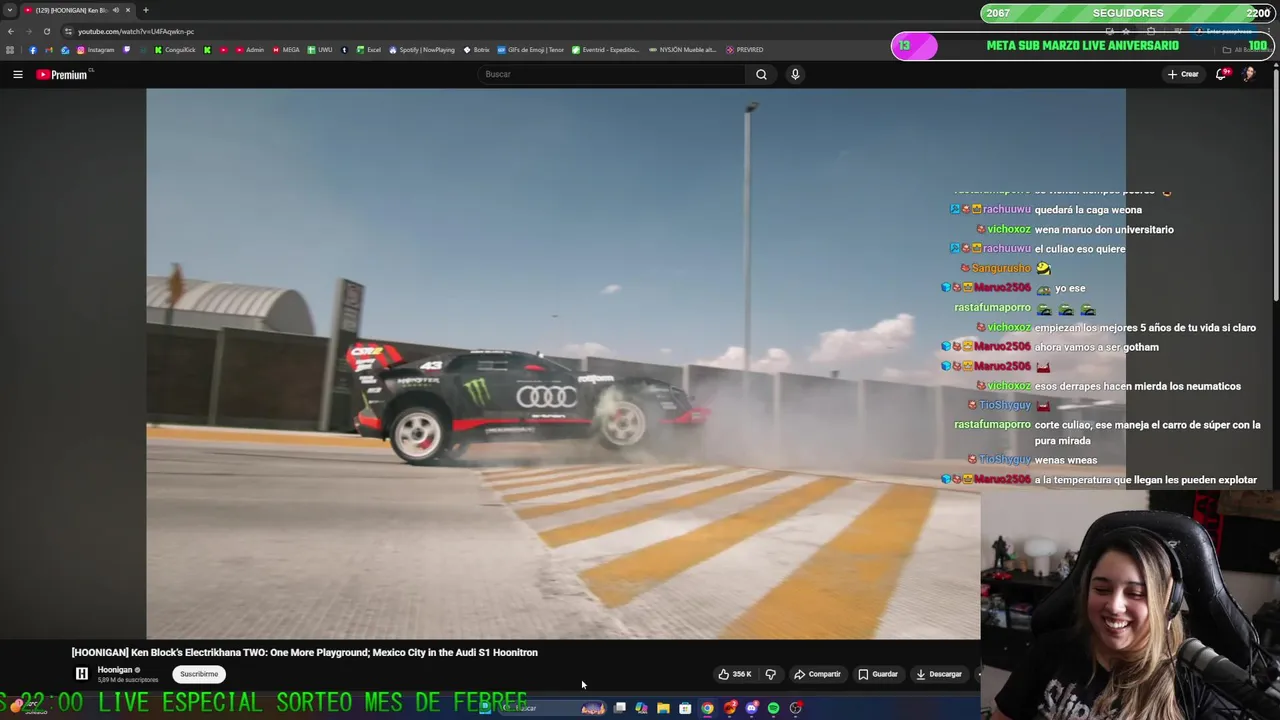1280x720 pixels.
Task: Open the Chrome apps grid shortcut
Action: (x=10, y=50)
